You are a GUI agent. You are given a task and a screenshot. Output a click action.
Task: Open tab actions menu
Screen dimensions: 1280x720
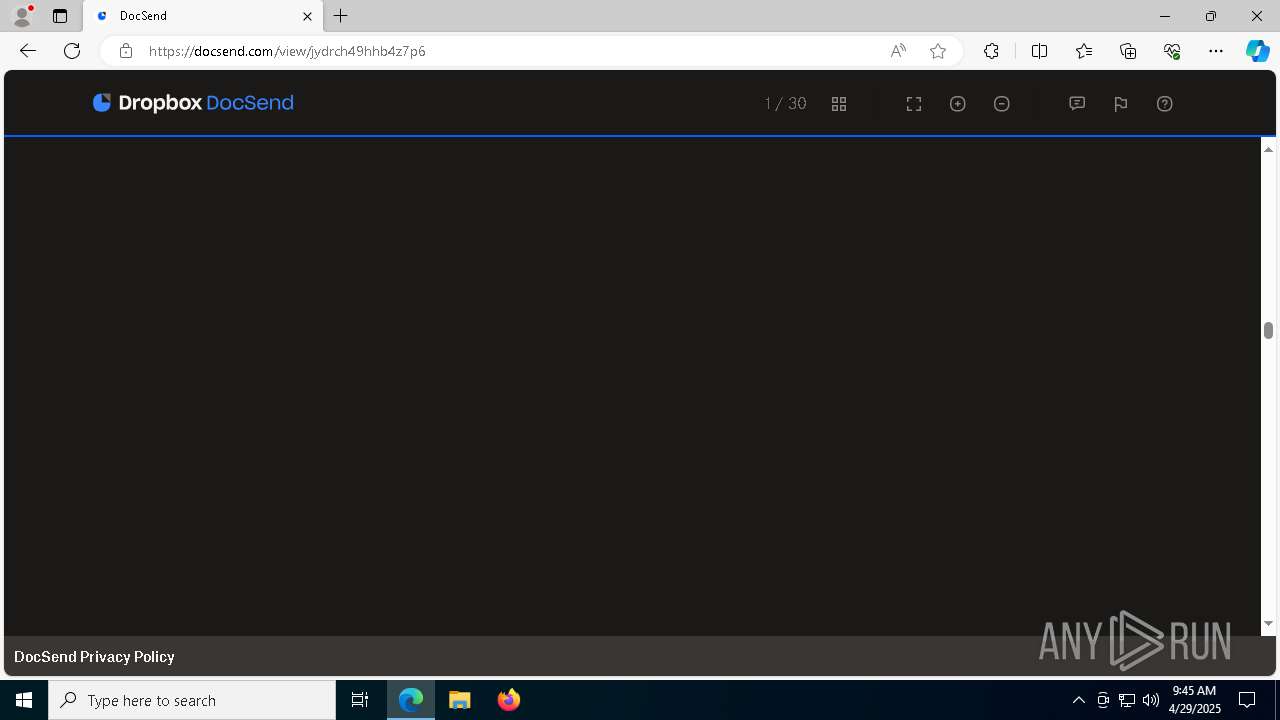click(60, 16)
